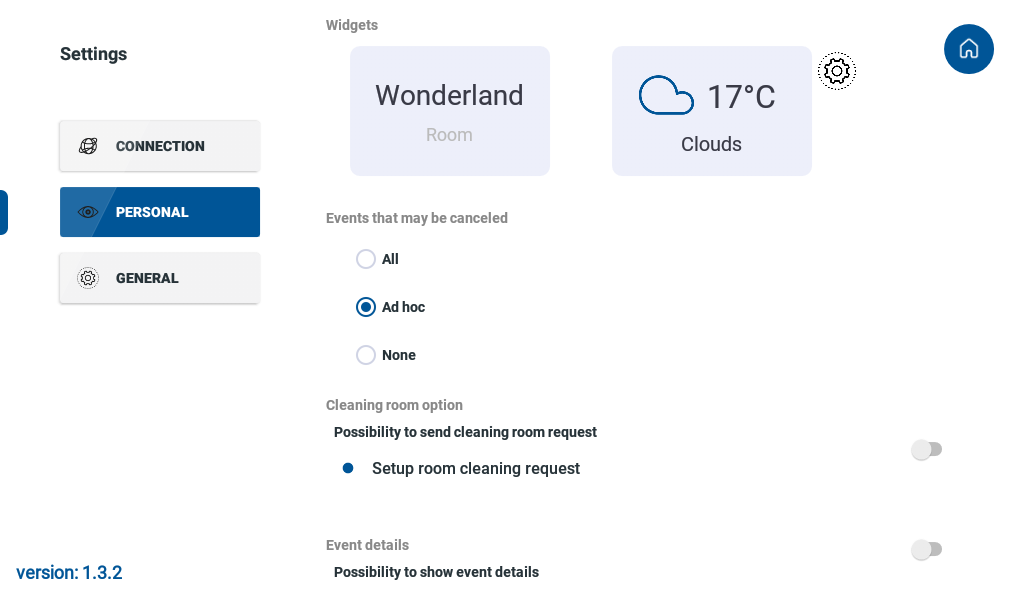Open Setup room cleaning request
This screenshot has height=600, width=1024.
point(476,469)
